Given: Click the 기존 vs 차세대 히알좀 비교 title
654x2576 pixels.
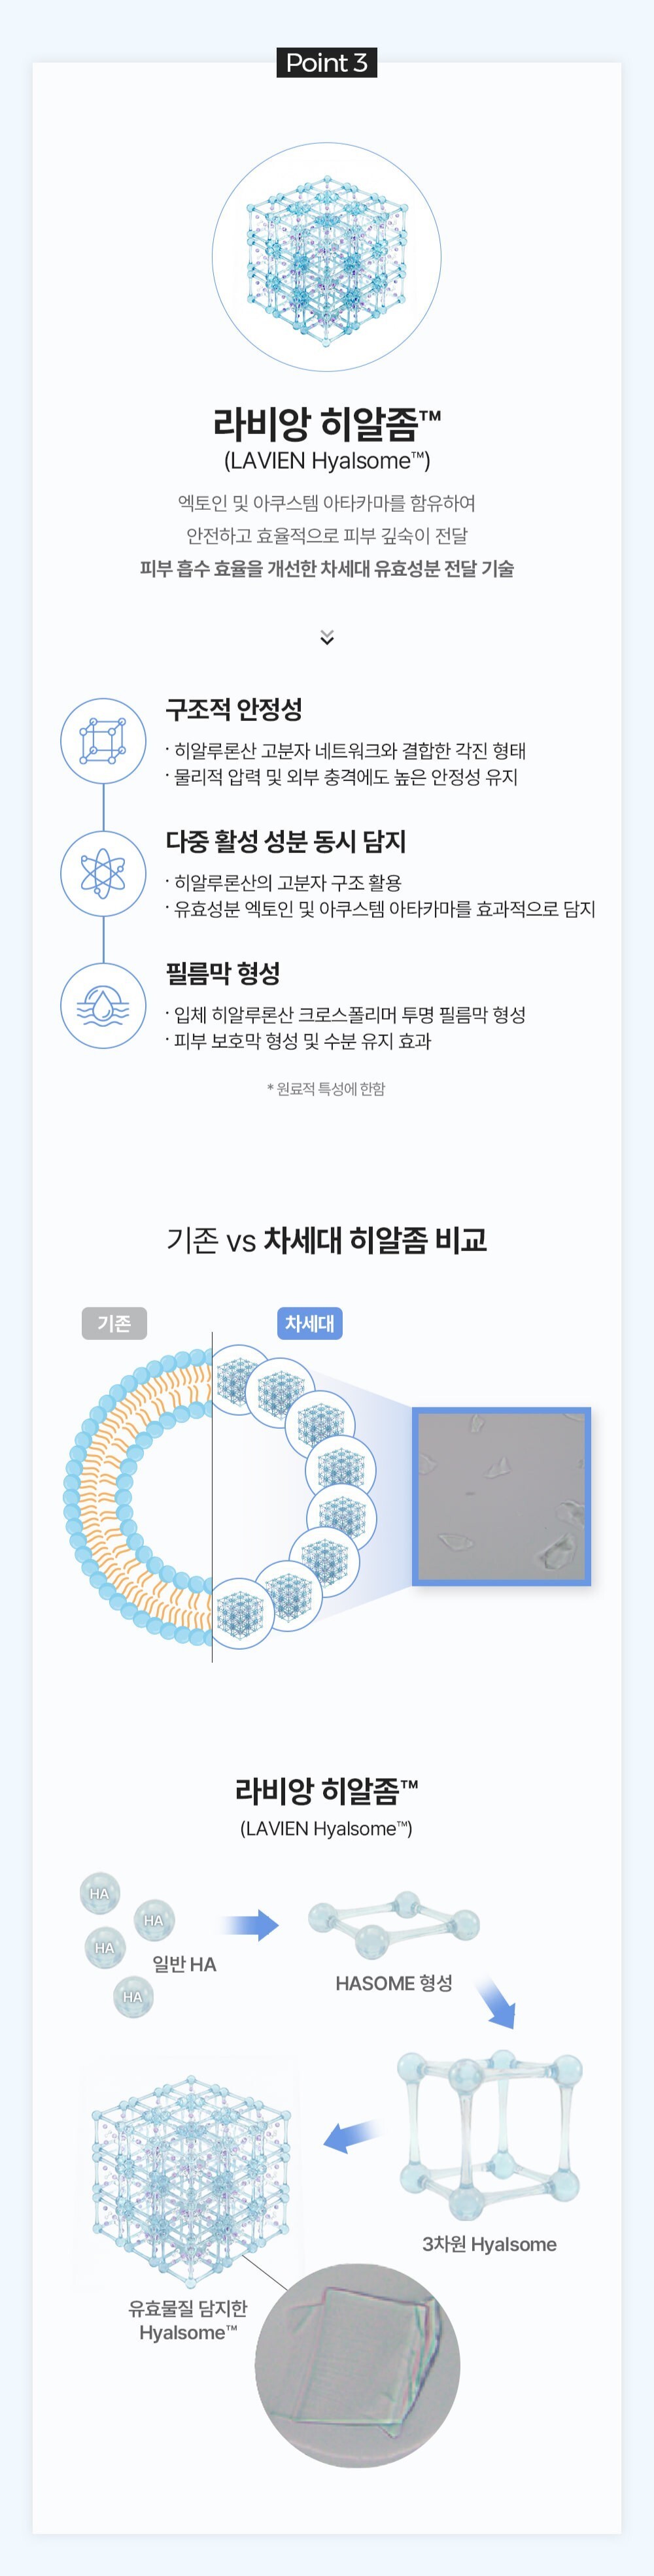Looking at the screenshot, I should click(x=327, y=1240).
